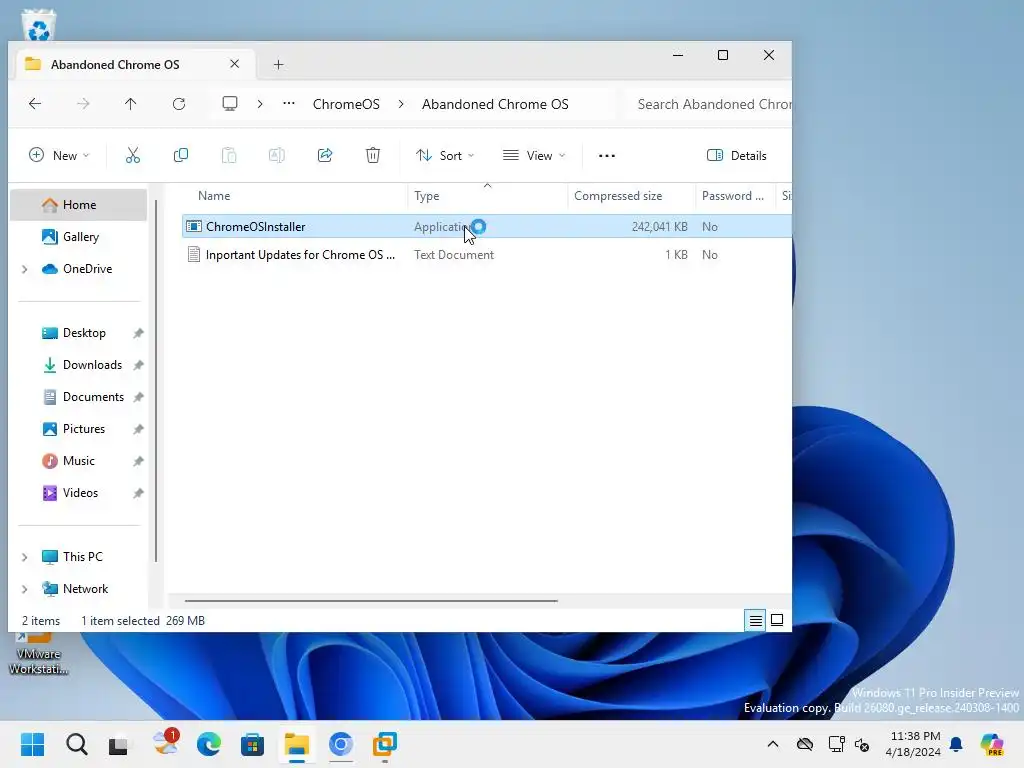
Task: Go back with the left arrow
Action: pyautogui.click(x=35, y=104)
